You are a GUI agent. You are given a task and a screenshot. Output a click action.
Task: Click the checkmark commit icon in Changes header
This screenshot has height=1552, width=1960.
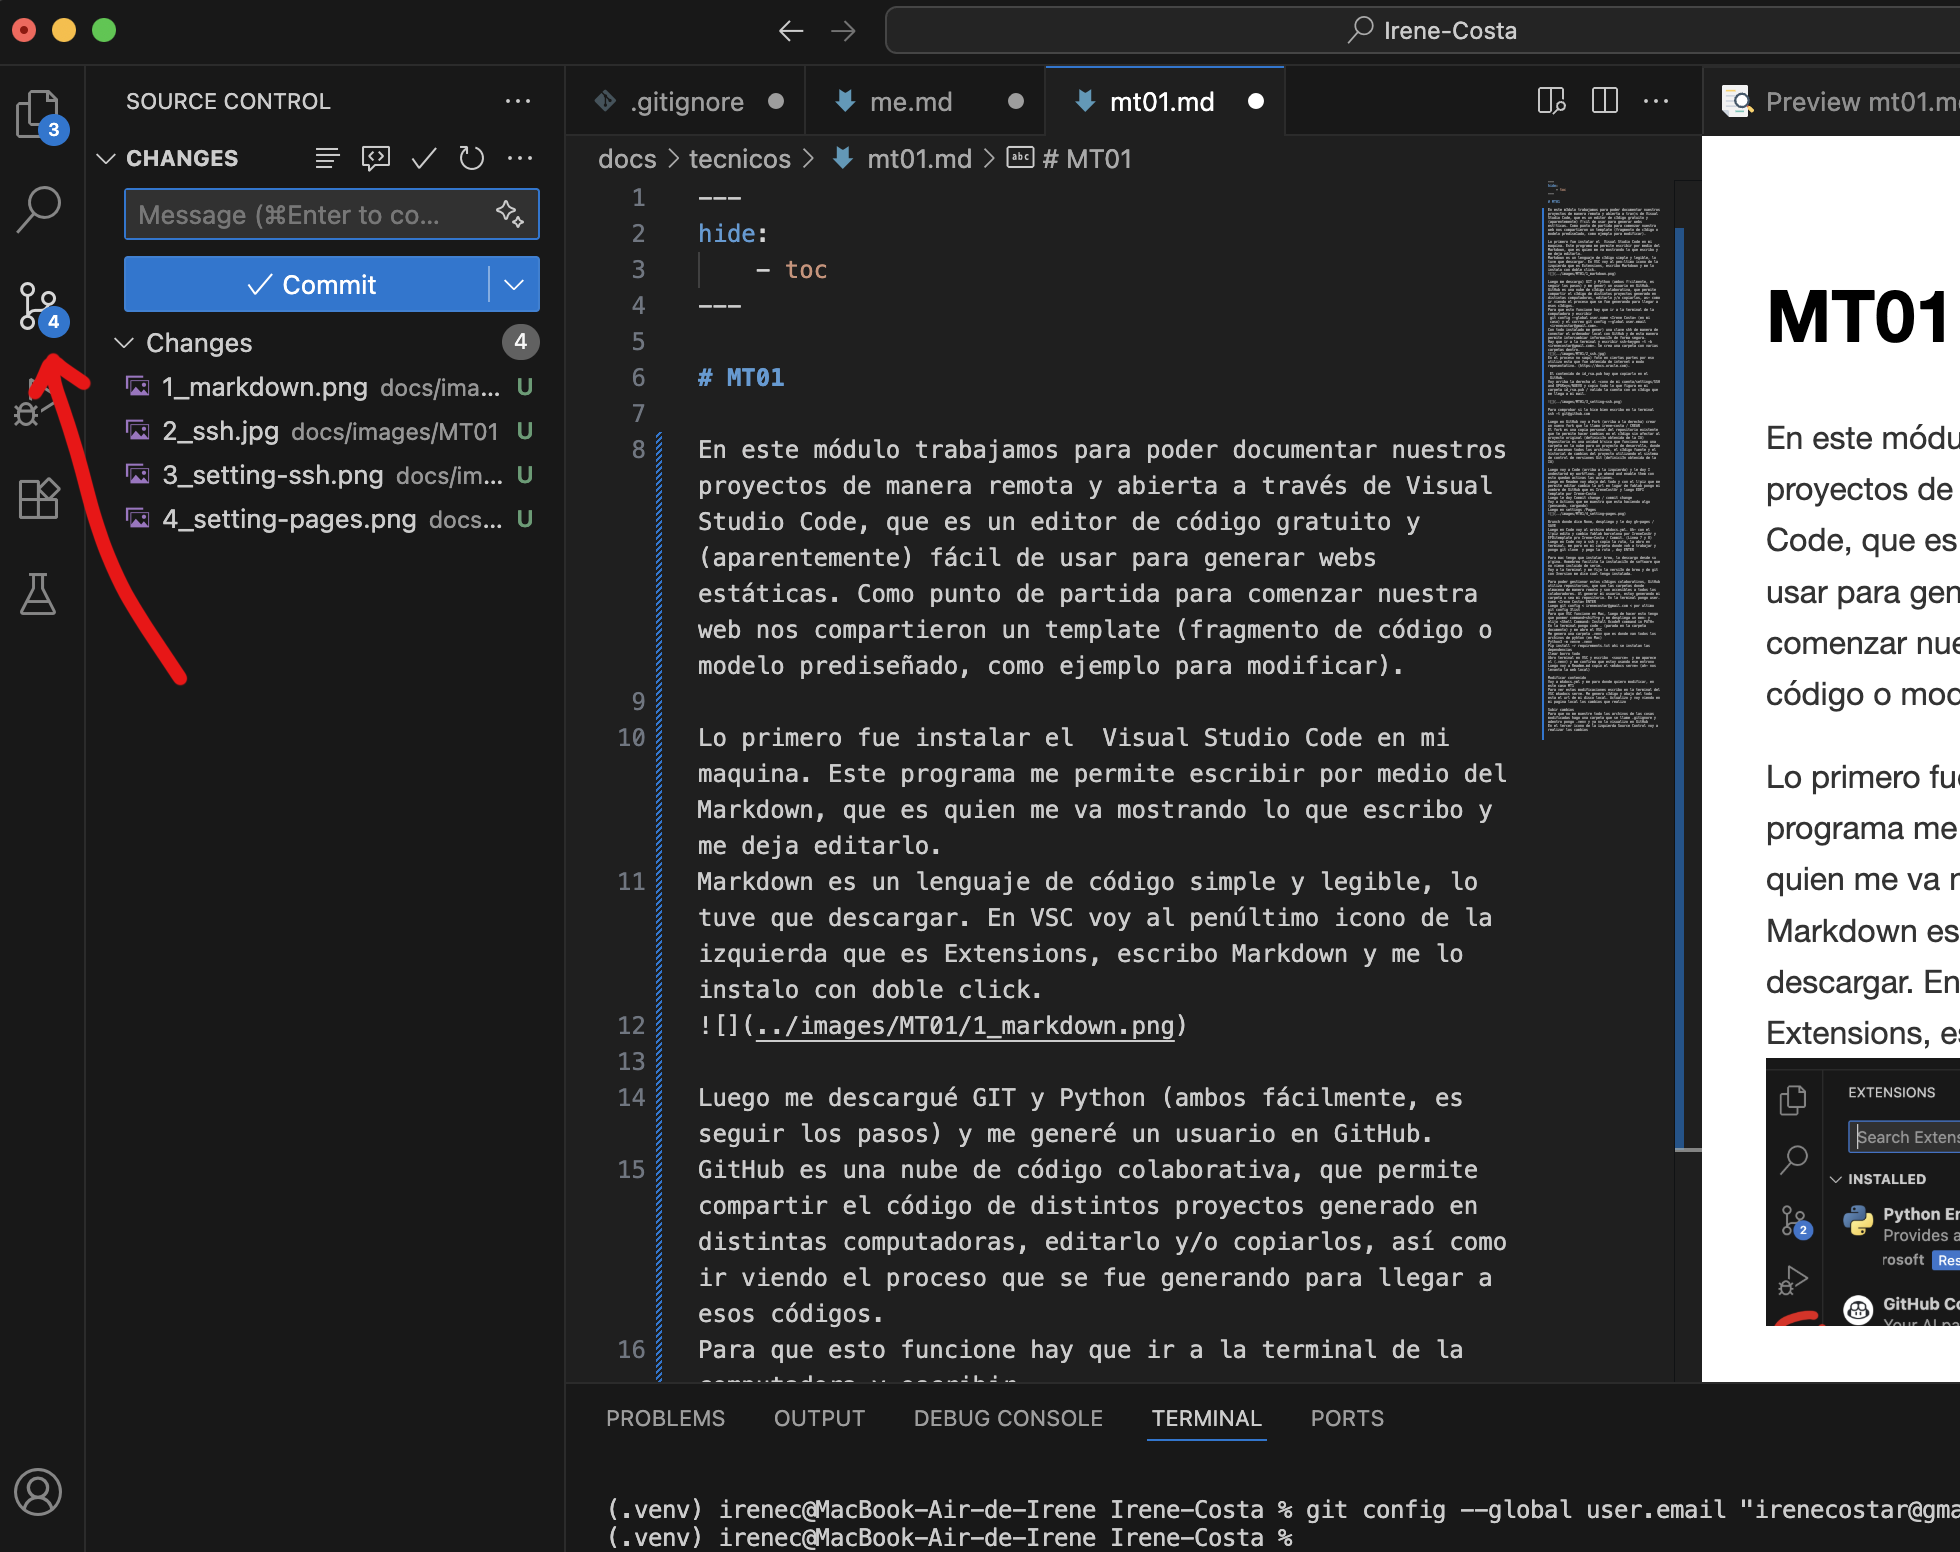click(x=424, y=158)
